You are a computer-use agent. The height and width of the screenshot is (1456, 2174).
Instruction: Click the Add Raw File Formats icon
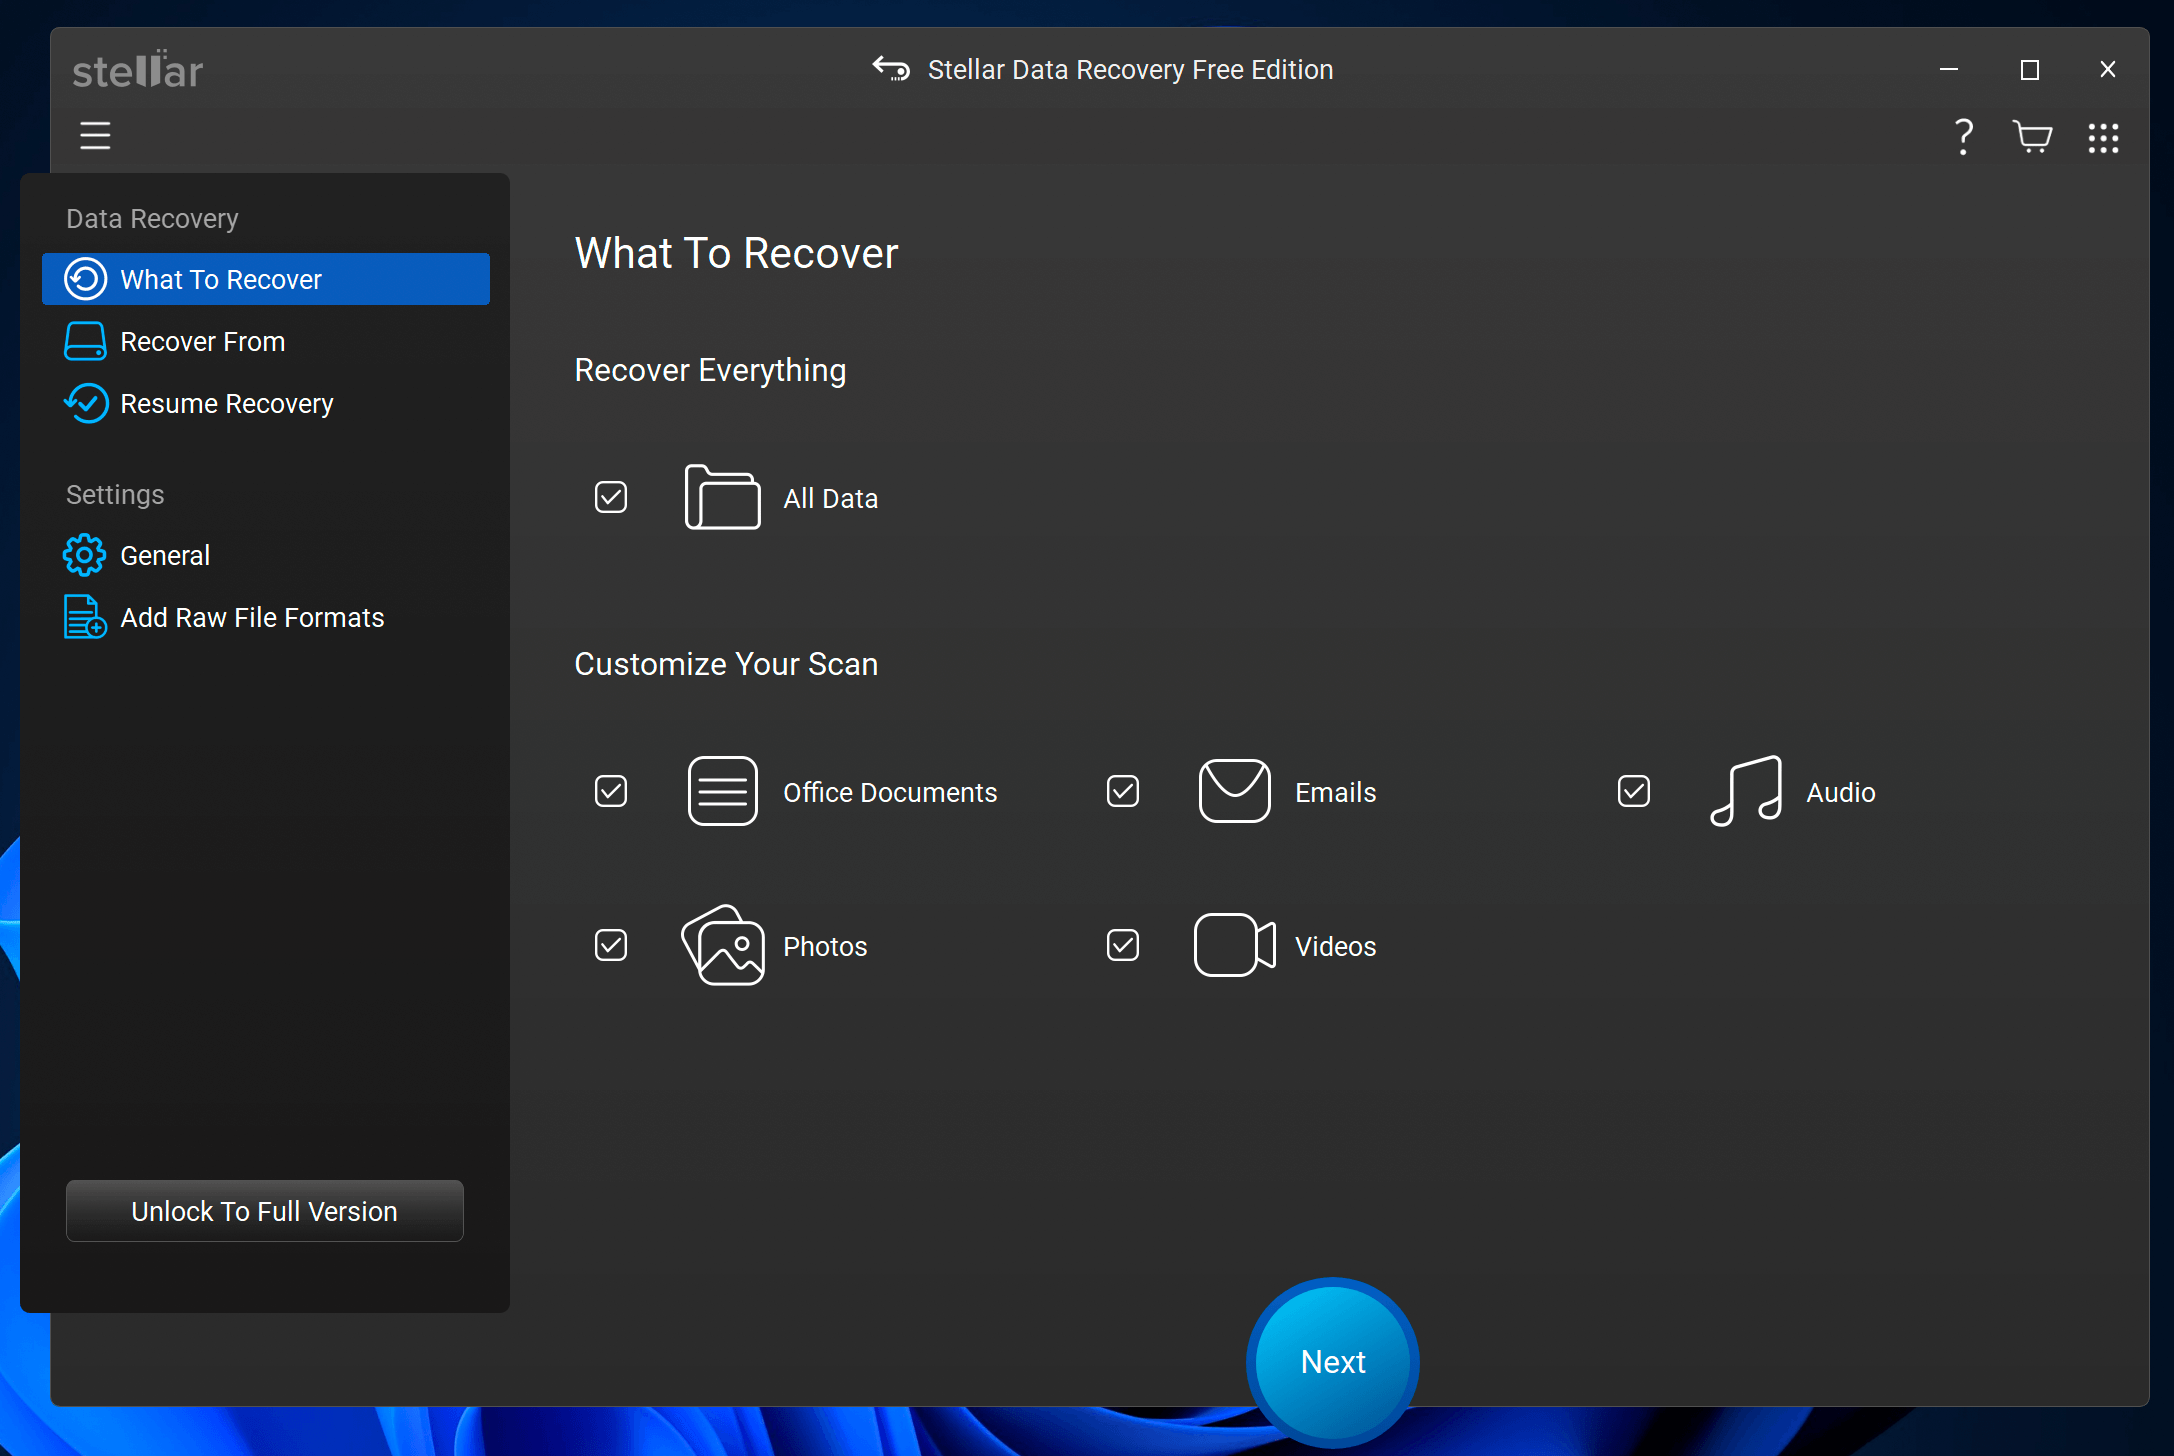point(85,617)
